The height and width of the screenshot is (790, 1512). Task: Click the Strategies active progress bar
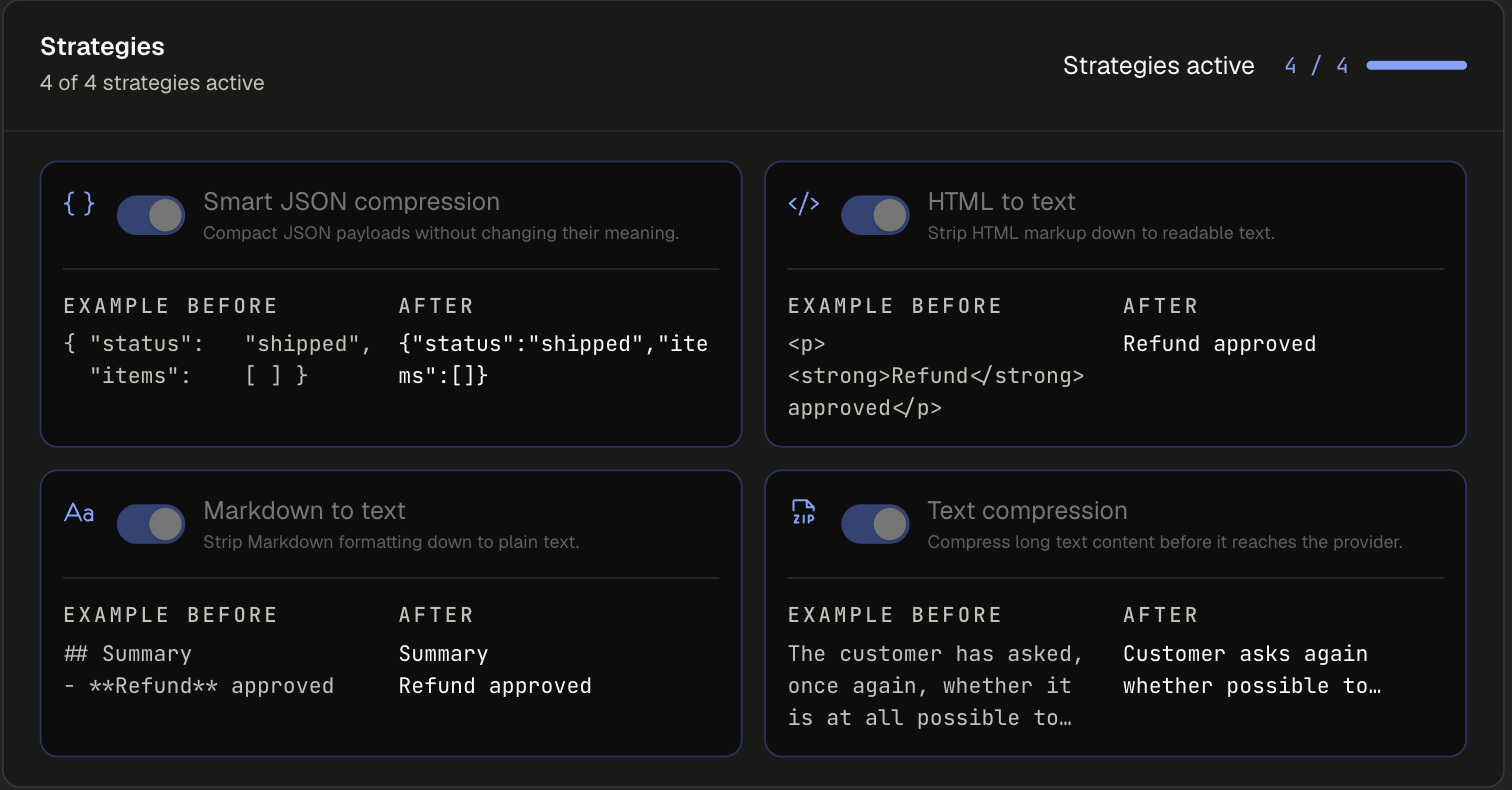pos(1416,66)
